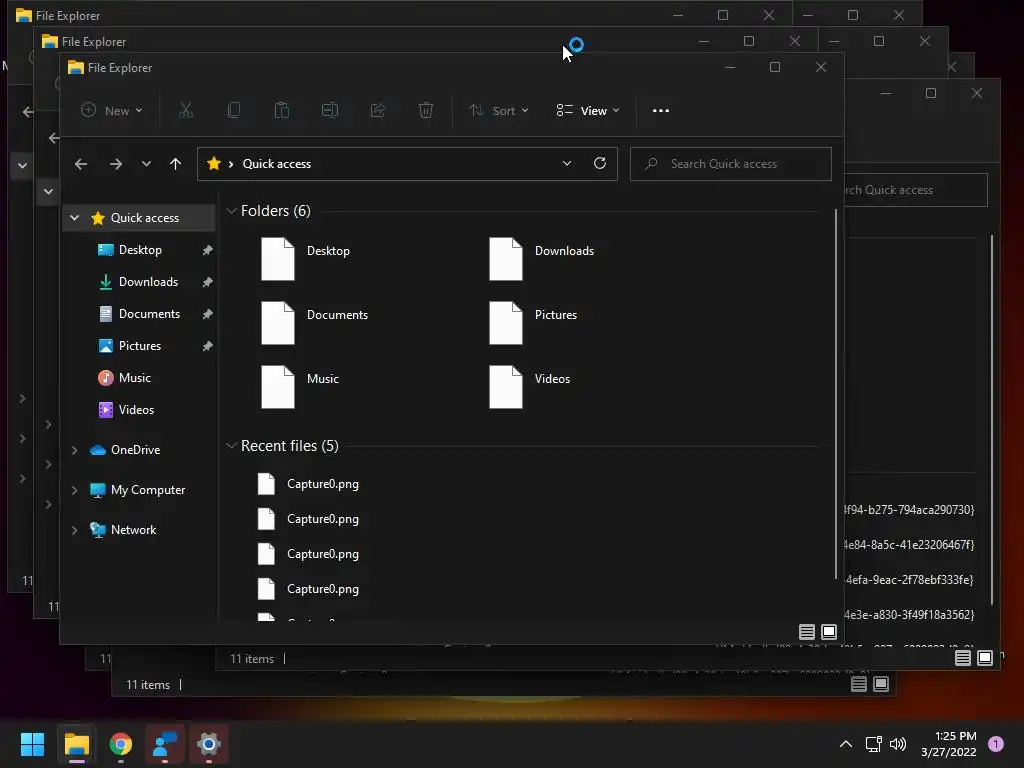Refresh the Quick access view

coord(600,163)
